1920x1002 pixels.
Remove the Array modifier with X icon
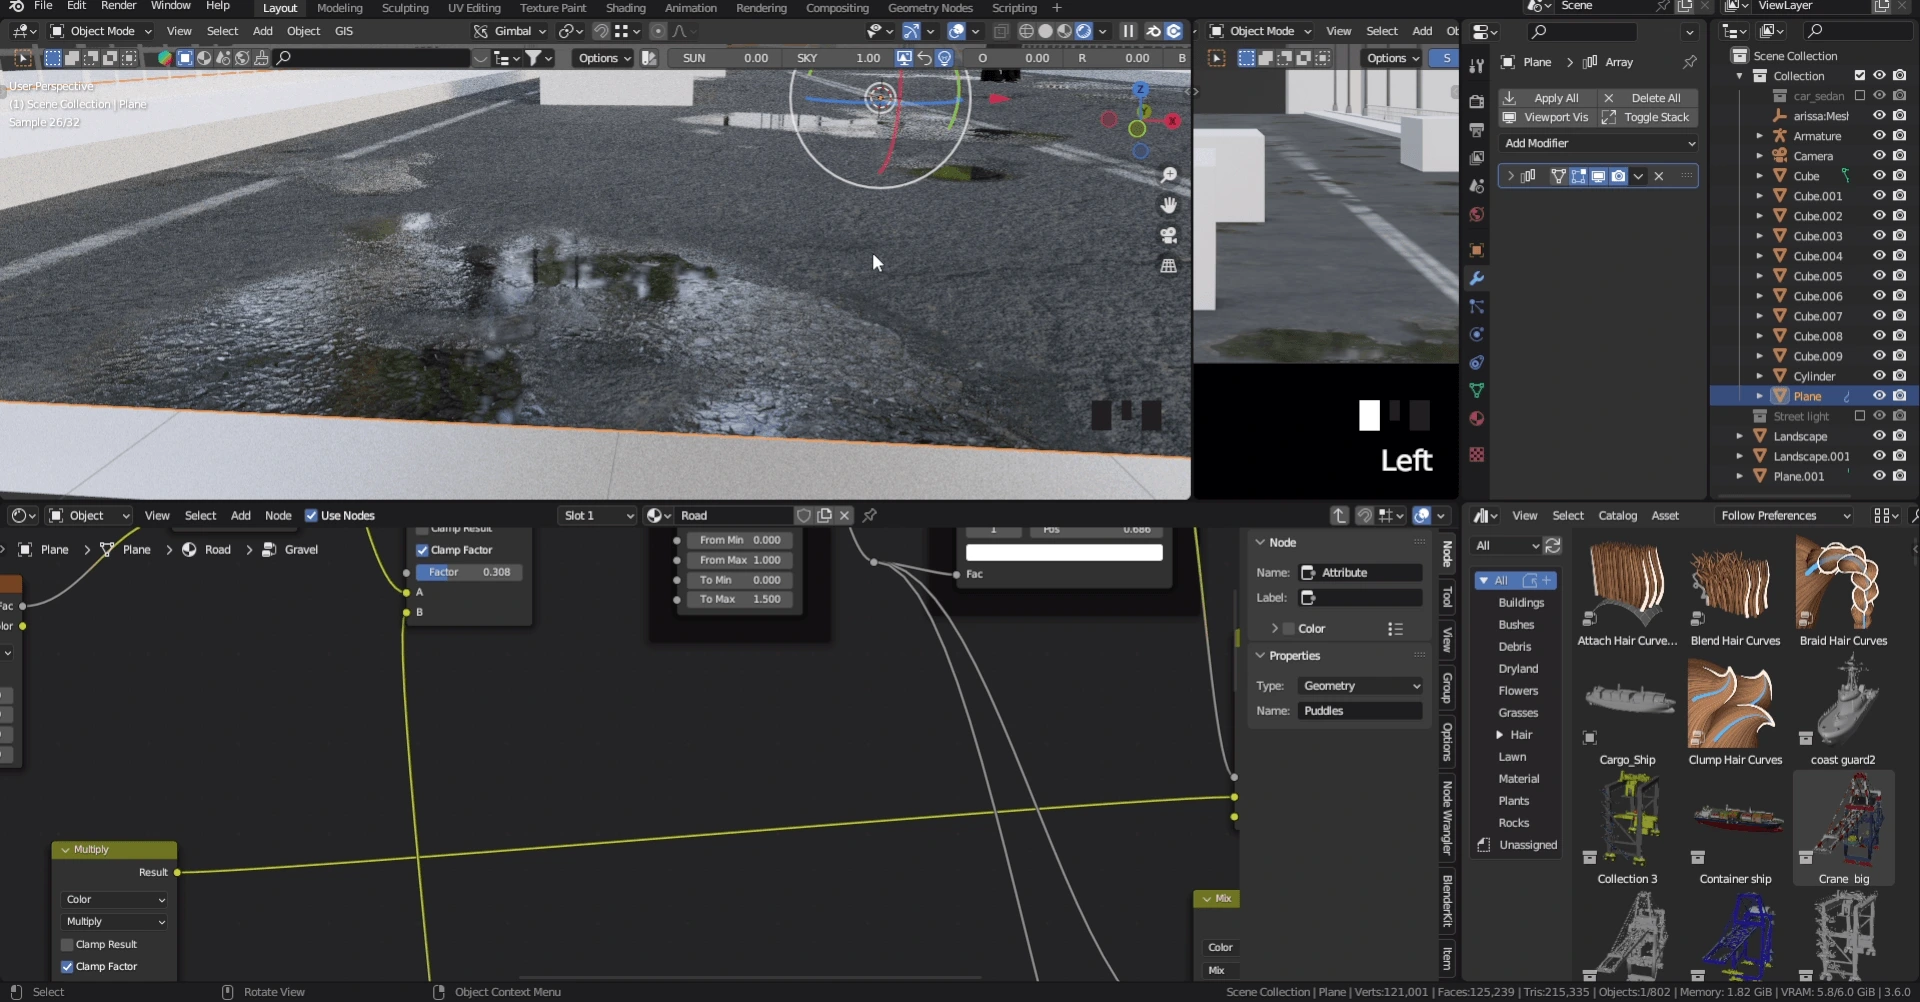1659,176
